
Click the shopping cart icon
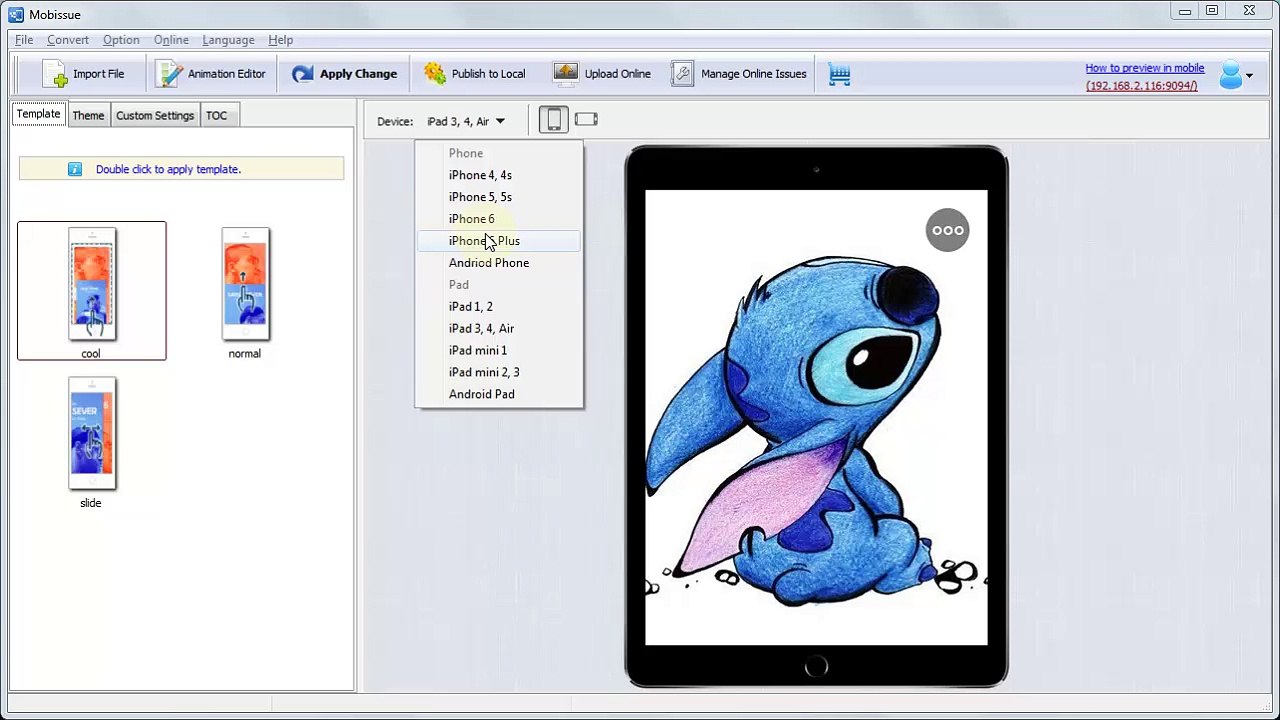pos(839,75)
